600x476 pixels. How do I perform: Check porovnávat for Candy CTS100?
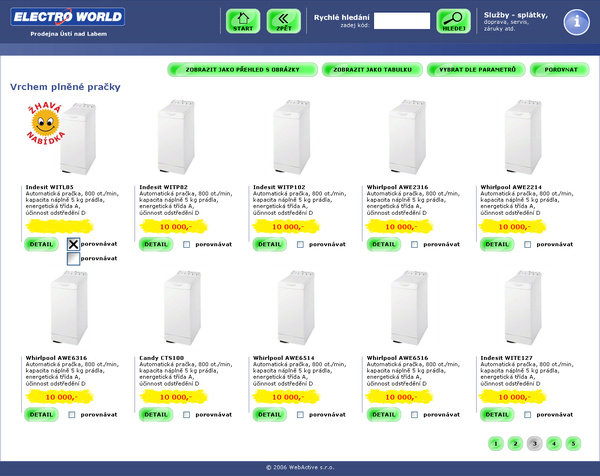click(186, 415)
